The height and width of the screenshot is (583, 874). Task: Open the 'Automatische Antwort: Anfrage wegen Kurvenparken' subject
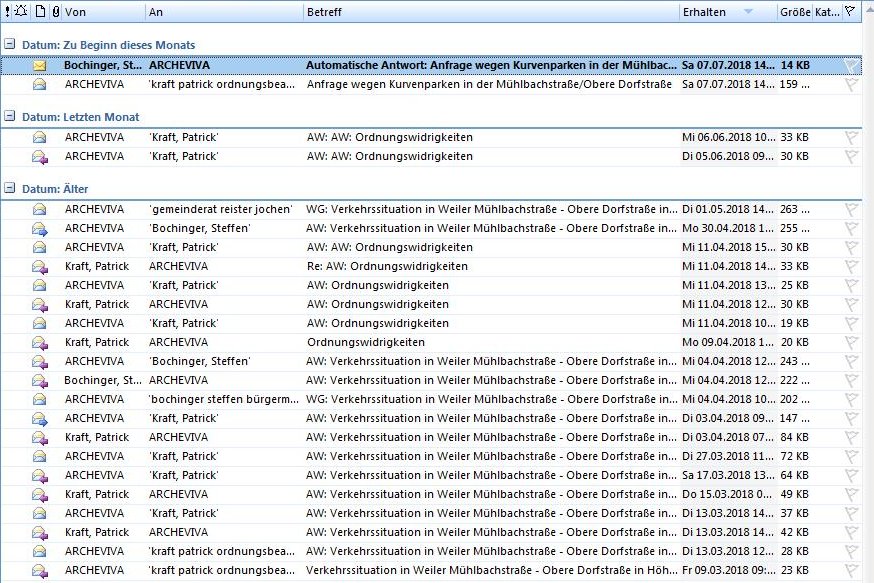pyautogui.click(x=491, y=65)
